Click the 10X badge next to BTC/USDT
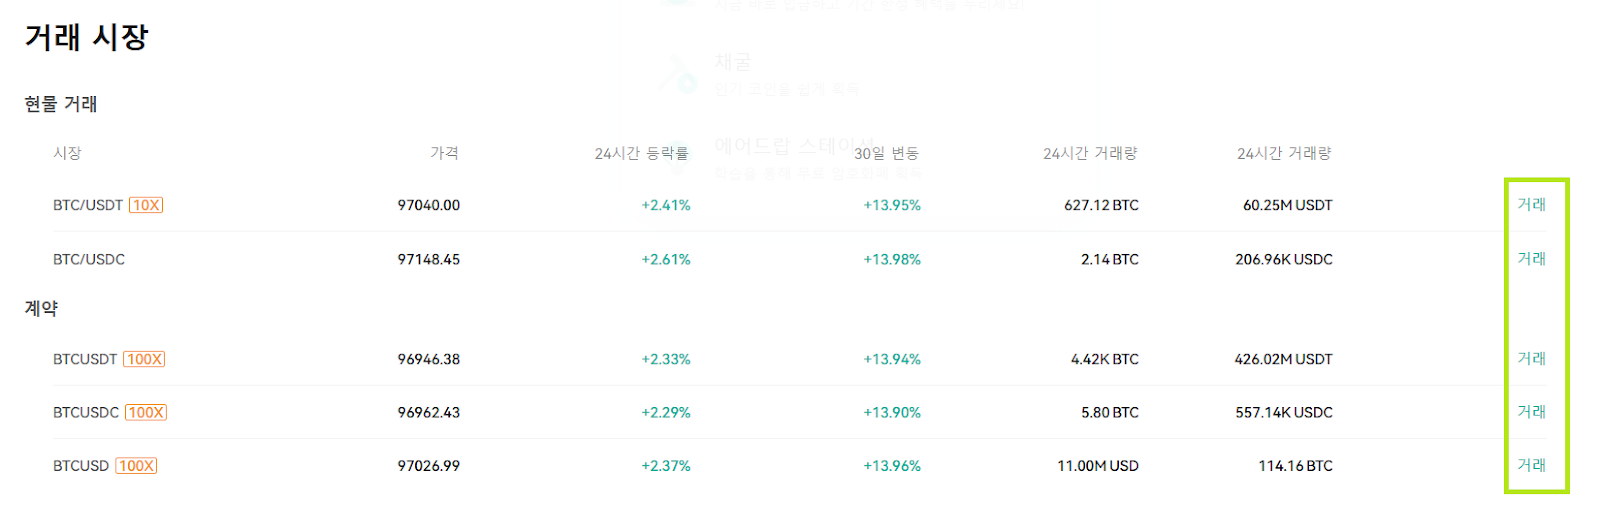The height and width of the screenshot is (532, 1600). coord(146,205)
